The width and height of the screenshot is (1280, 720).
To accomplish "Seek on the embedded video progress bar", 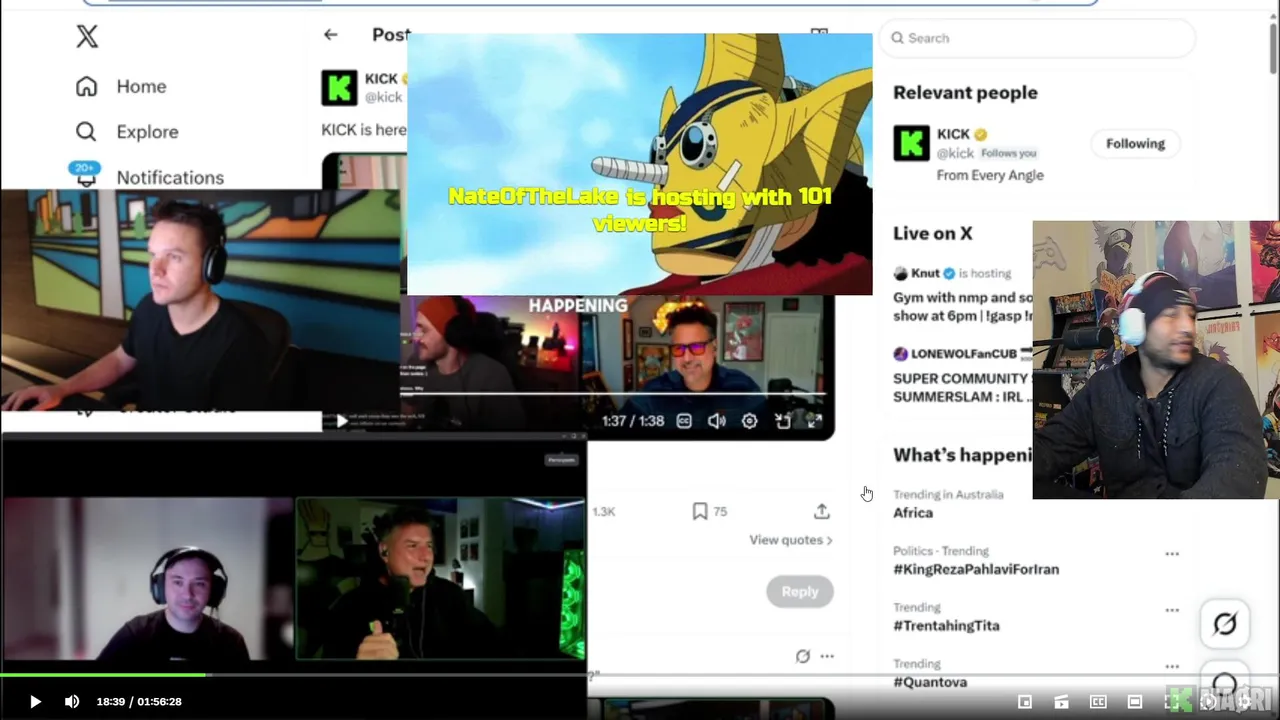I will pyautogui.click(x=615, y=394).
